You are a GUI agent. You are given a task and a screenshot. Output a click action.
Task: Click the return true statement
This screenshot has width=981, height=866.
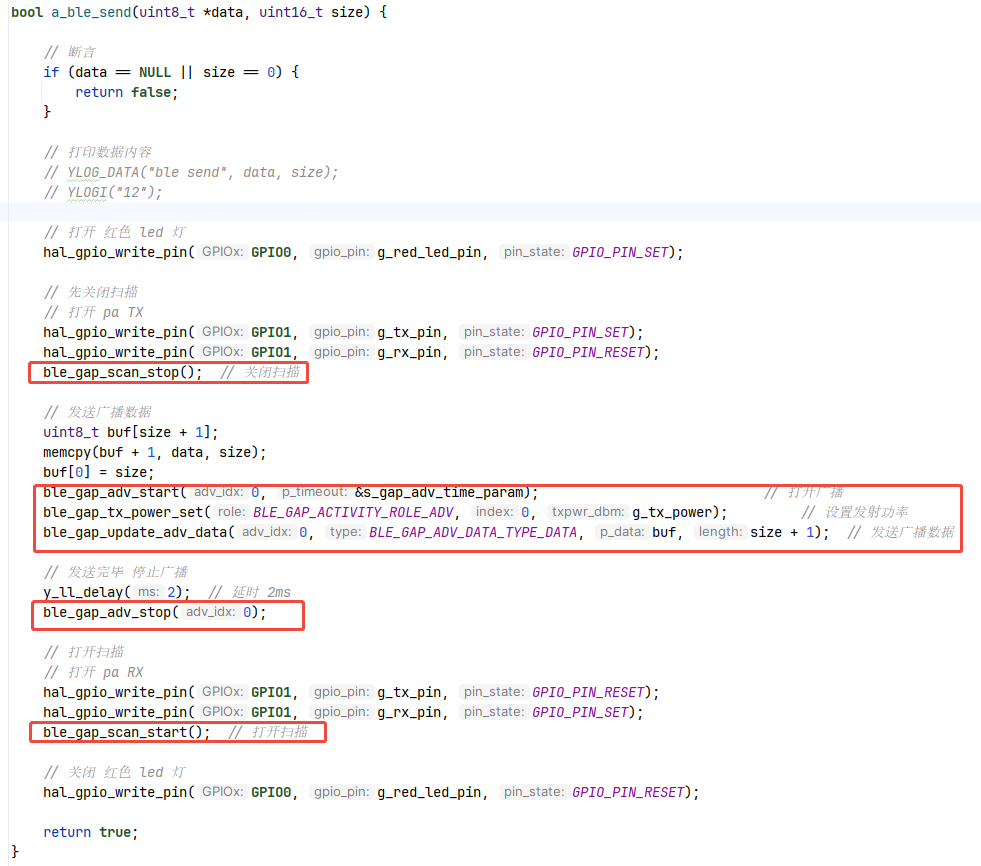pyautogui.click(x=89, y=831)
